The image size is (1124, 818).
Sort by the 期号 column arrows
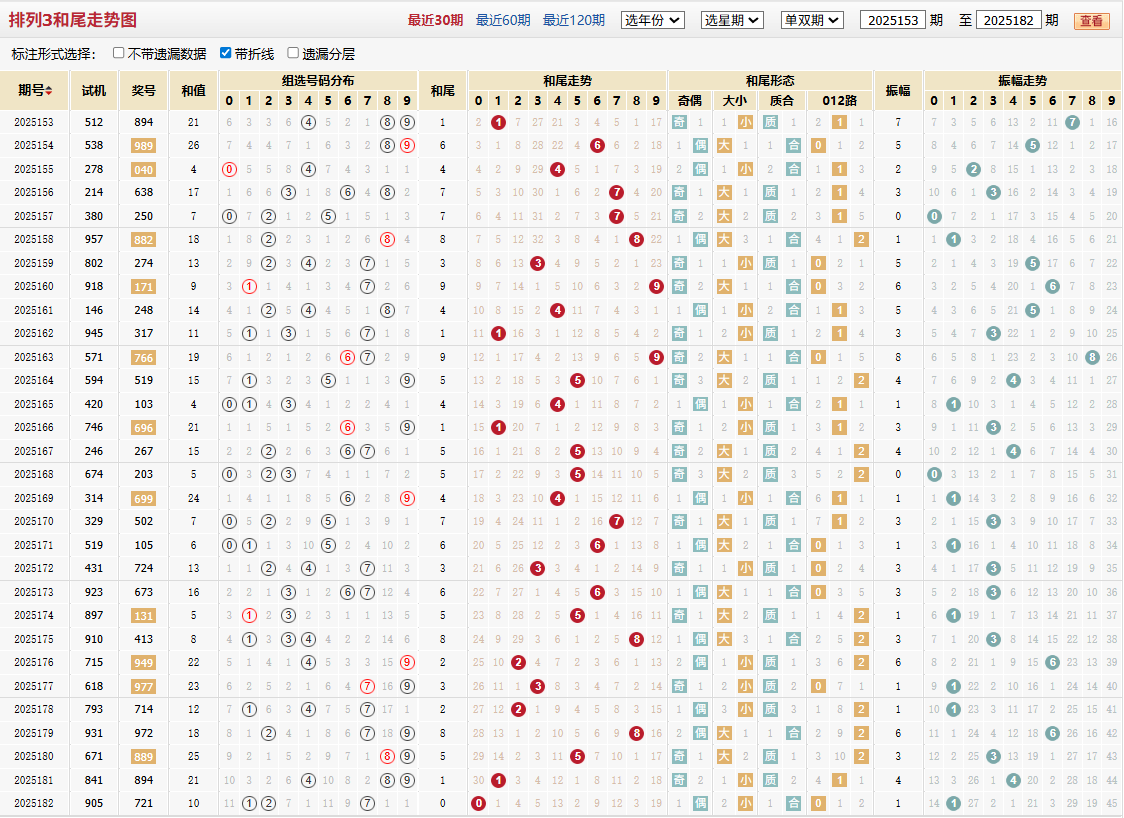coord(49,90)
